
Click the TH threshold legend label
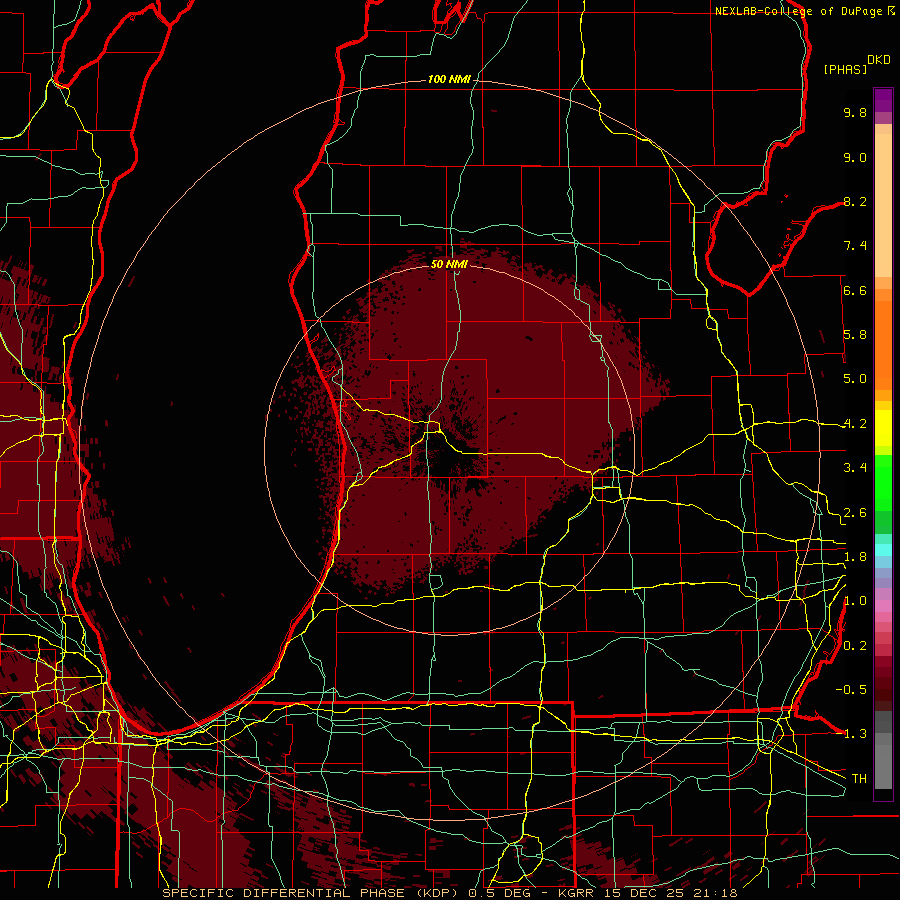point(859,779)
